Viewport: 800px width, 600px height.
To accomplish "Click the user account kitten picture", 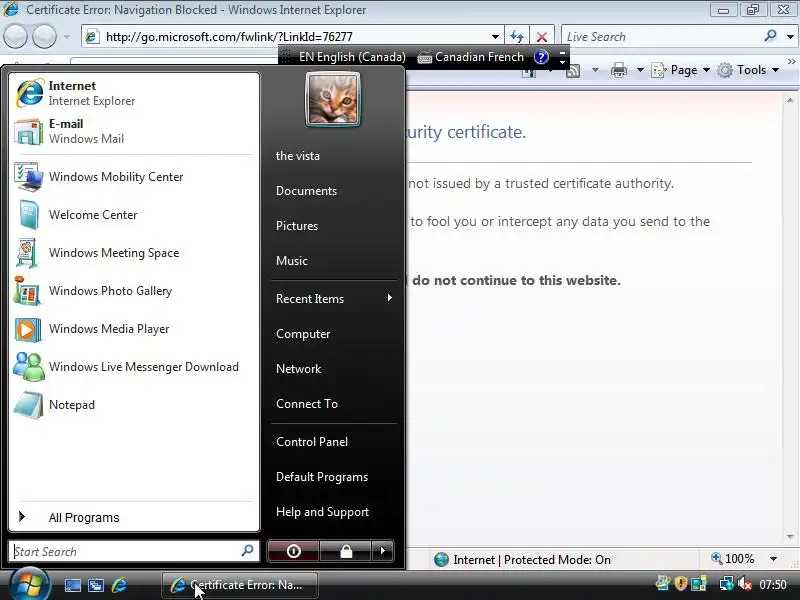I will (x=333, y=99).
